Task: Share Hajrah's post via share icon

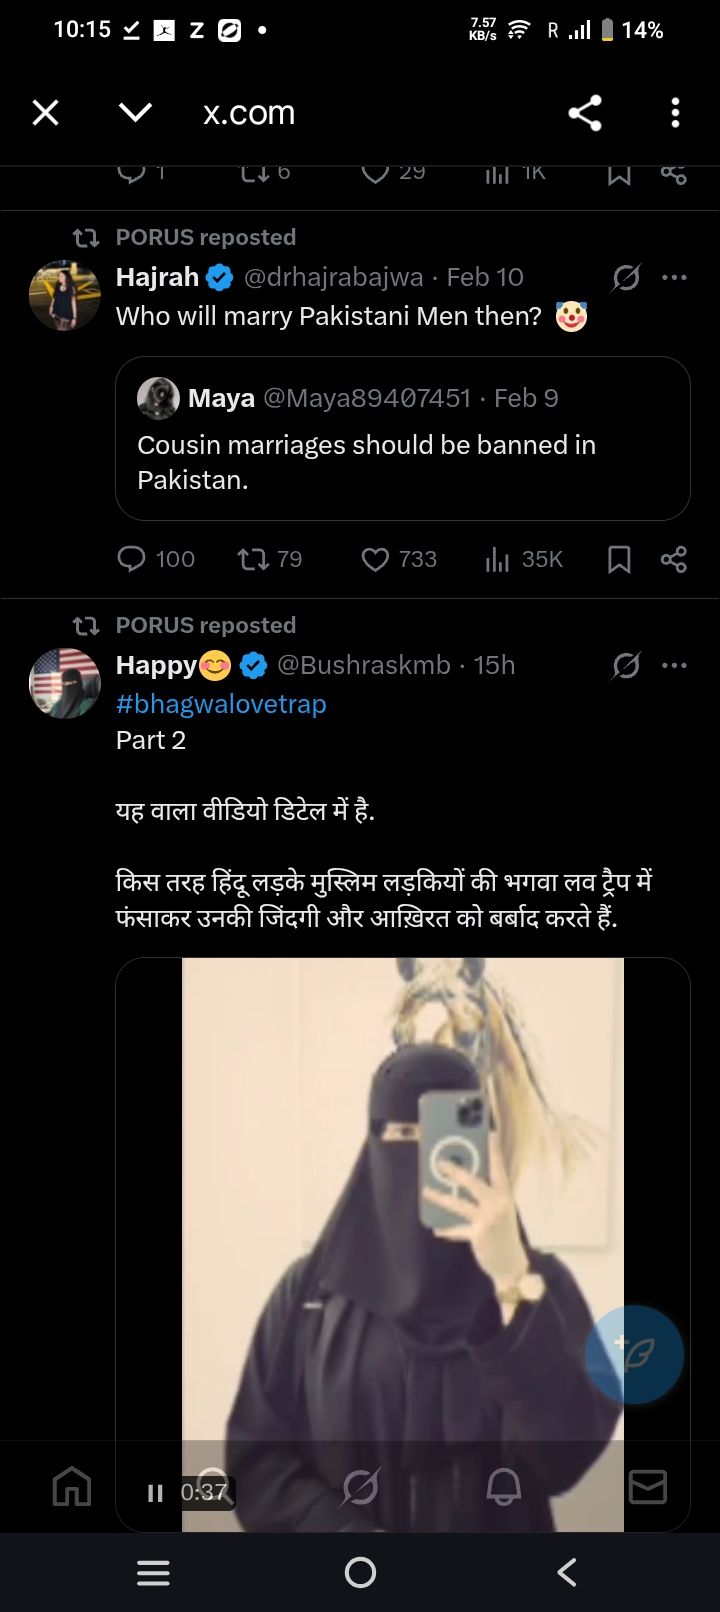Action: 674,559
